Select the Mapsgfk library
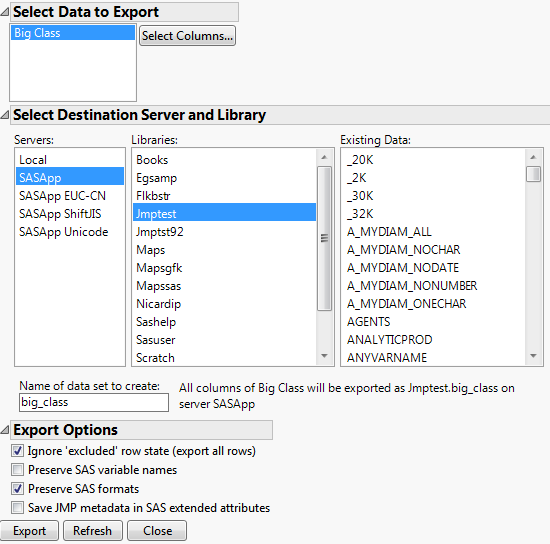The image size is (550, 544). pyautogui.click(x=224, y=268)
